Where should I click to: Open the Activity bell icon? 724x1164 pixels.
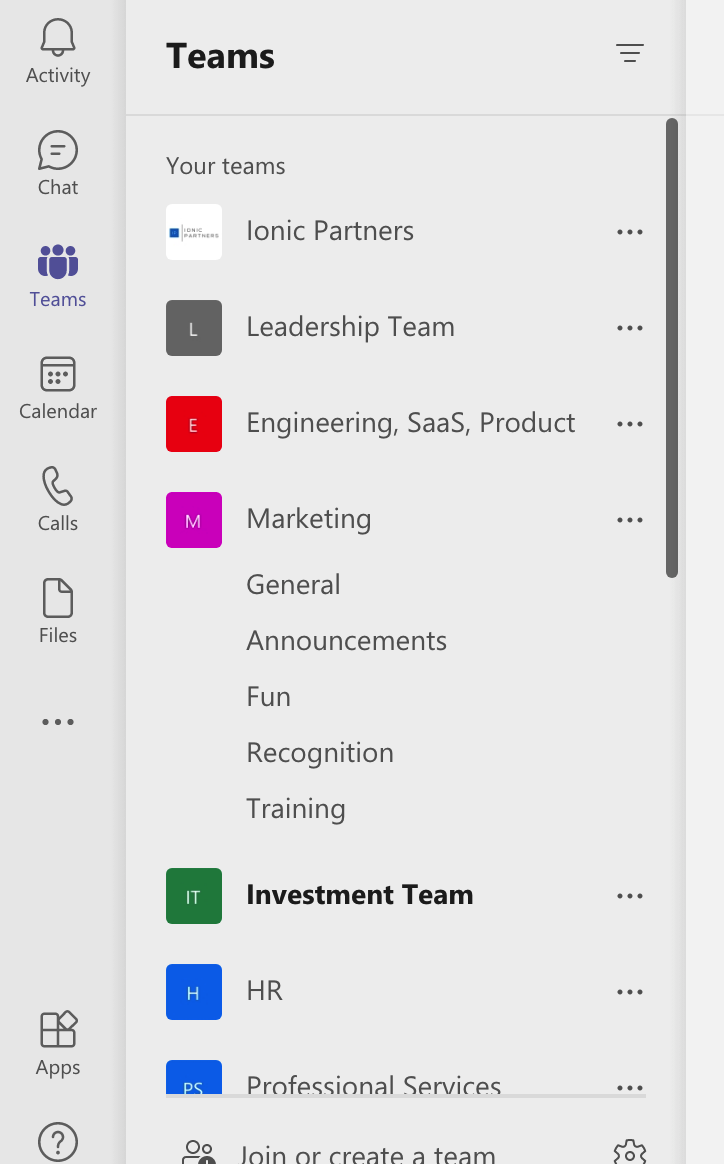coord(57,40)
